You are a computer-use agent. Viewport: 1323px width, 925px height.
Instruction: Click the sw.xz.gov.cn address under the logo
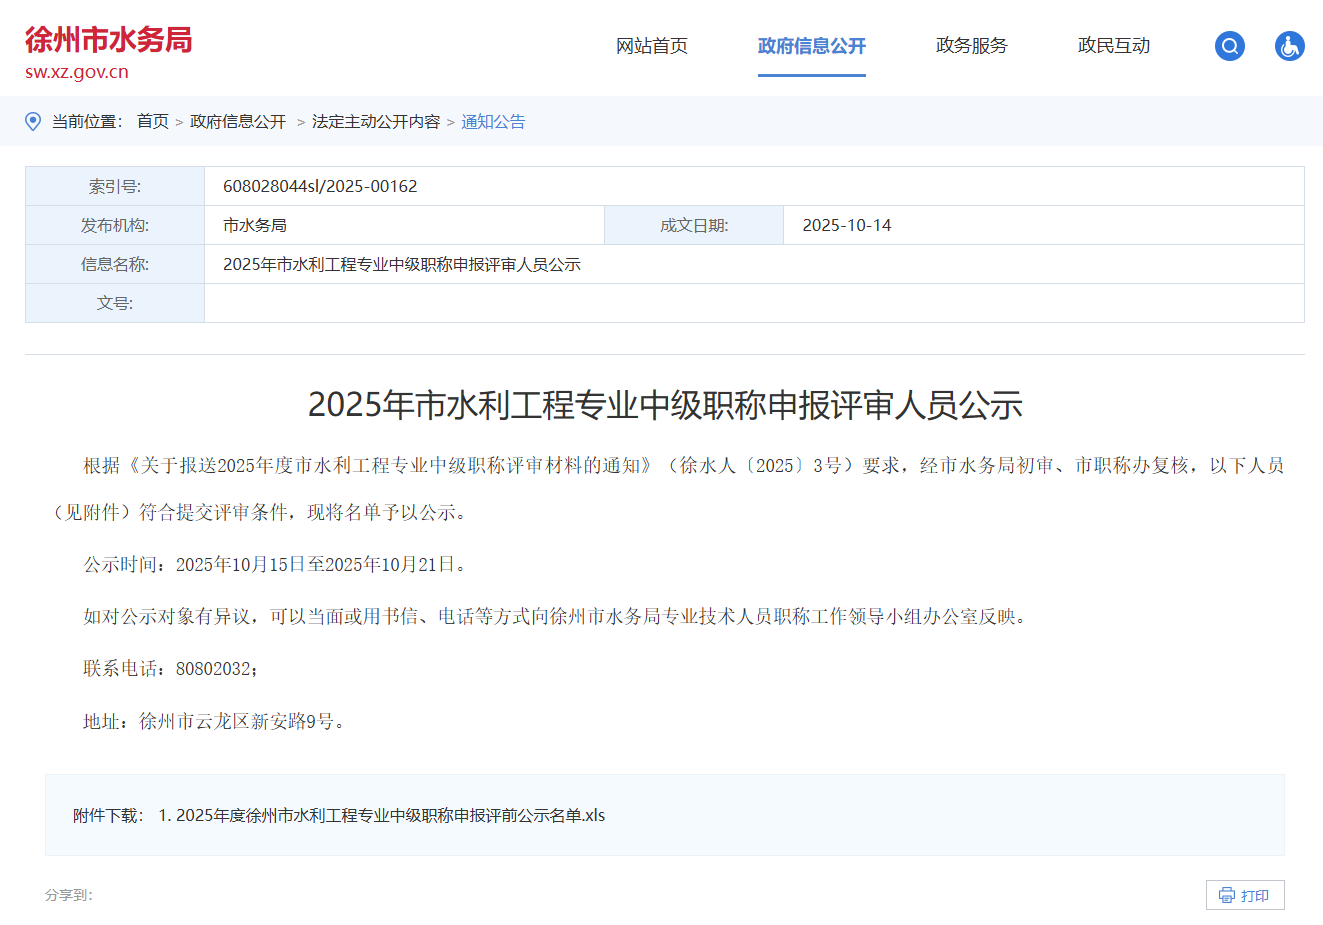(x=77, y=72)
